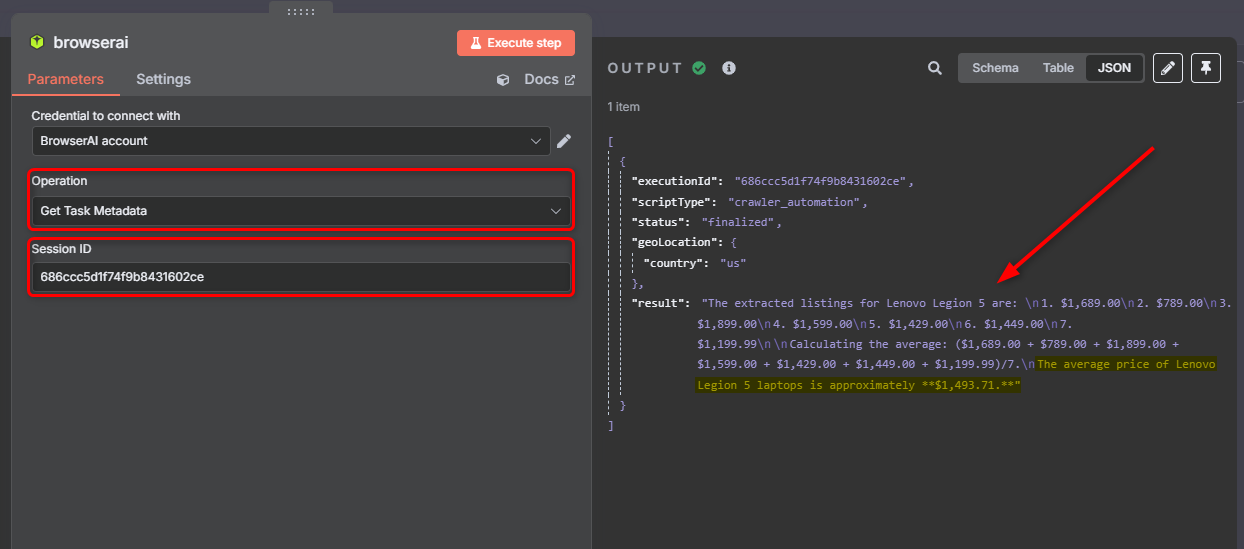Screen dimensions: 1244x549
Task: Click the "Credential to connect with" label
Action: (x=106, y=116)
